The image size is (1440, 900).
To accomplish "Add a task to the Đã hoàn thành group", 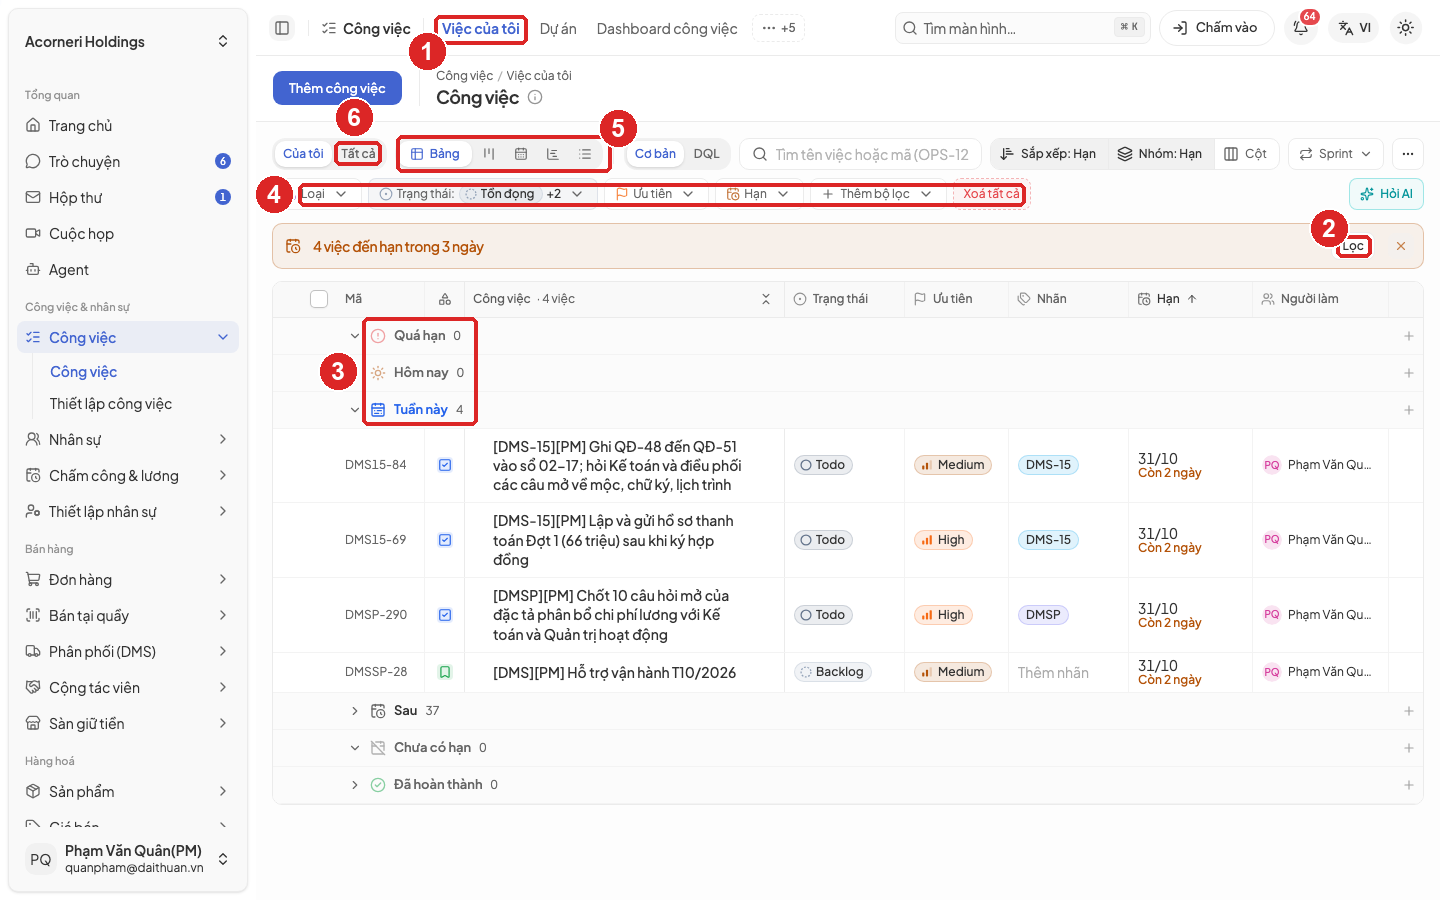I will tap(1408, 785).
